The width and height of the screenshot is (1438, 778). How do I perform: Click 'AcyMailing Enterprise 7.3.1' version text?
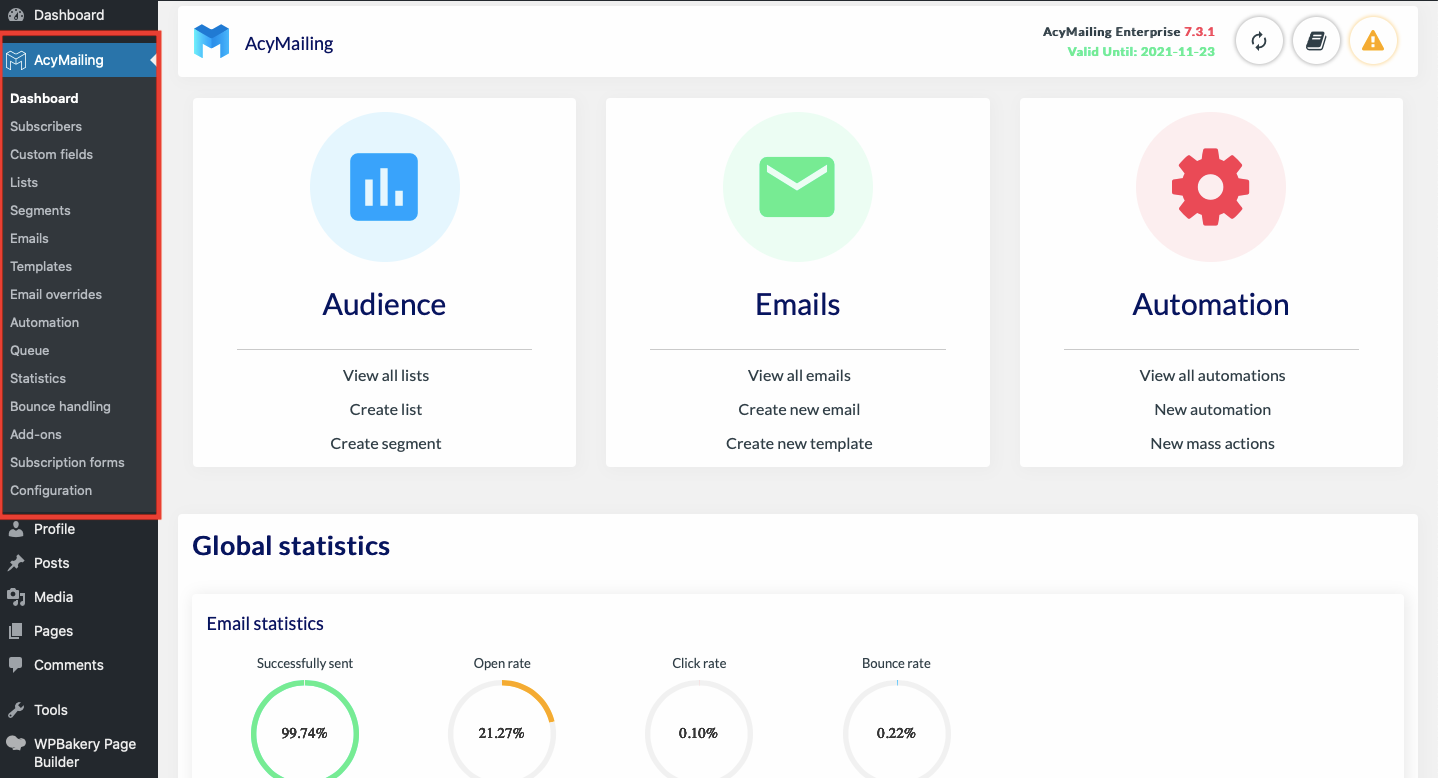click(x=1128, y=32)
